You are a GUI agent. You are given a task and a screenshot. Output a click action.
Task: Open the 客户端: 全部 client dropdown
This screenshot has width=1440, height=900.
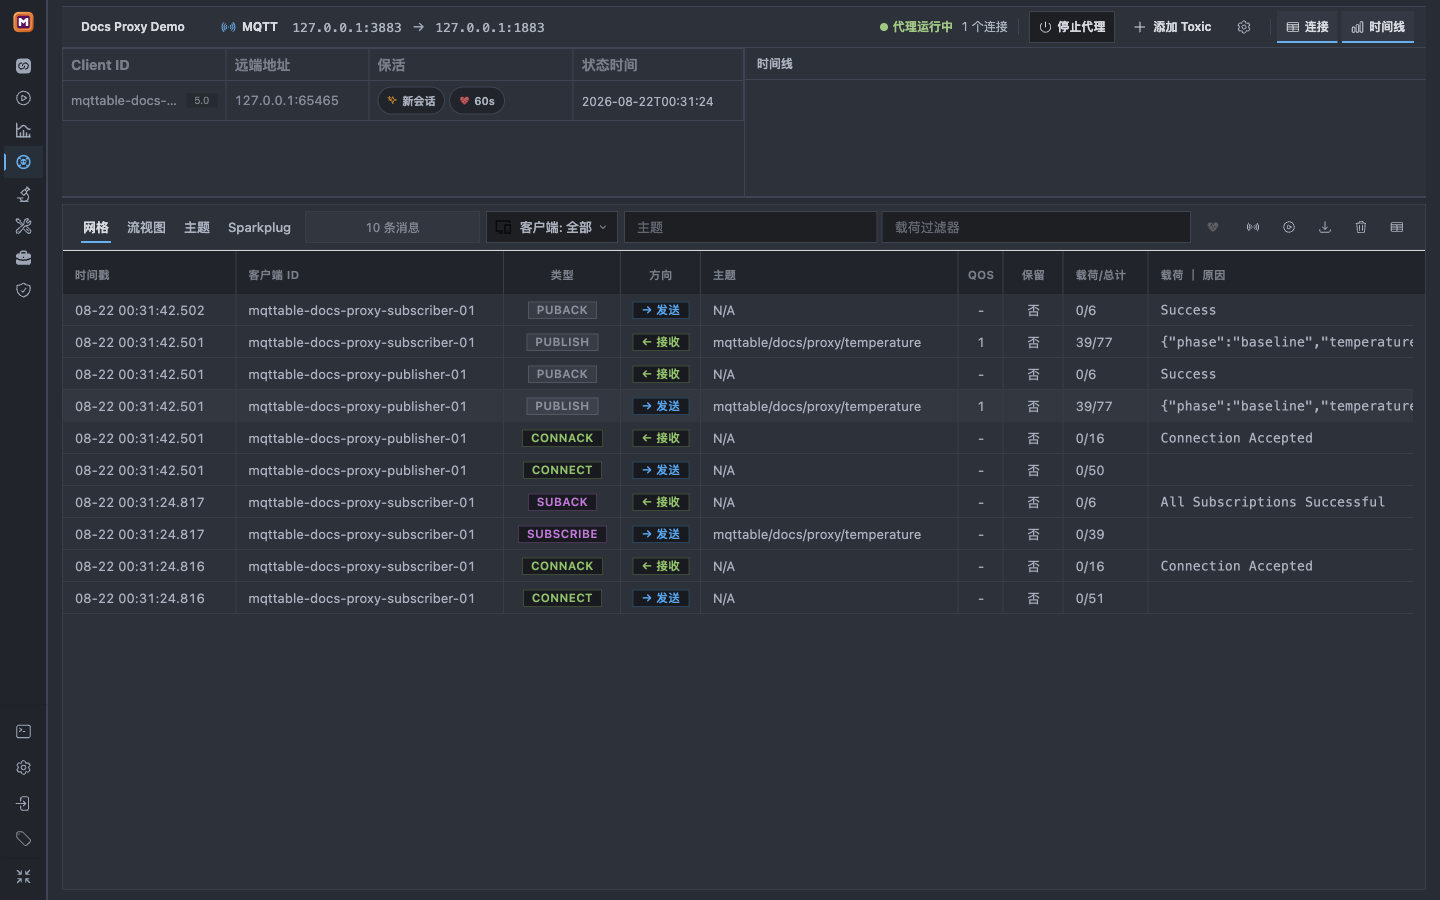click(x=552, y=227)
